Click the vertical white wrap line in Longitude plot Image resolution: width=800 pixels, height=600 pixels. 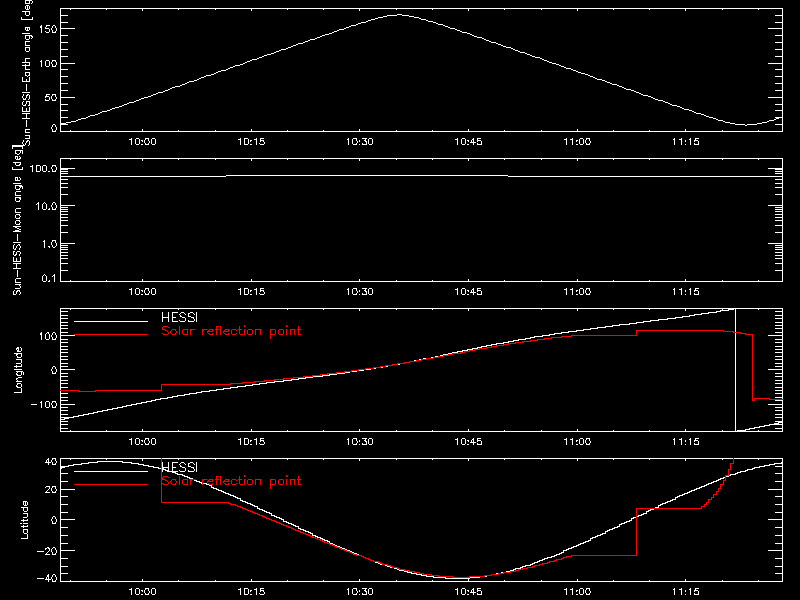(x=735, y=370)
